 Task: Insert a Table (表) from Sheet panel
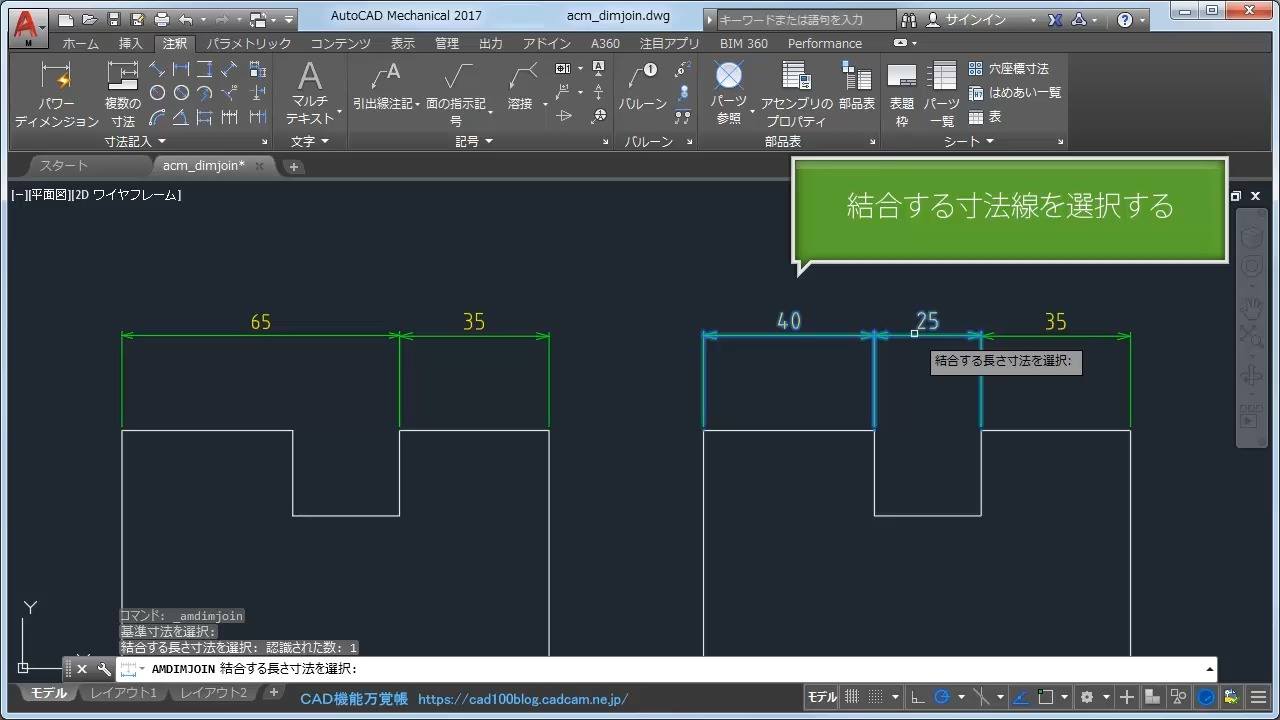pyautogui.click(x=985, y=117)
